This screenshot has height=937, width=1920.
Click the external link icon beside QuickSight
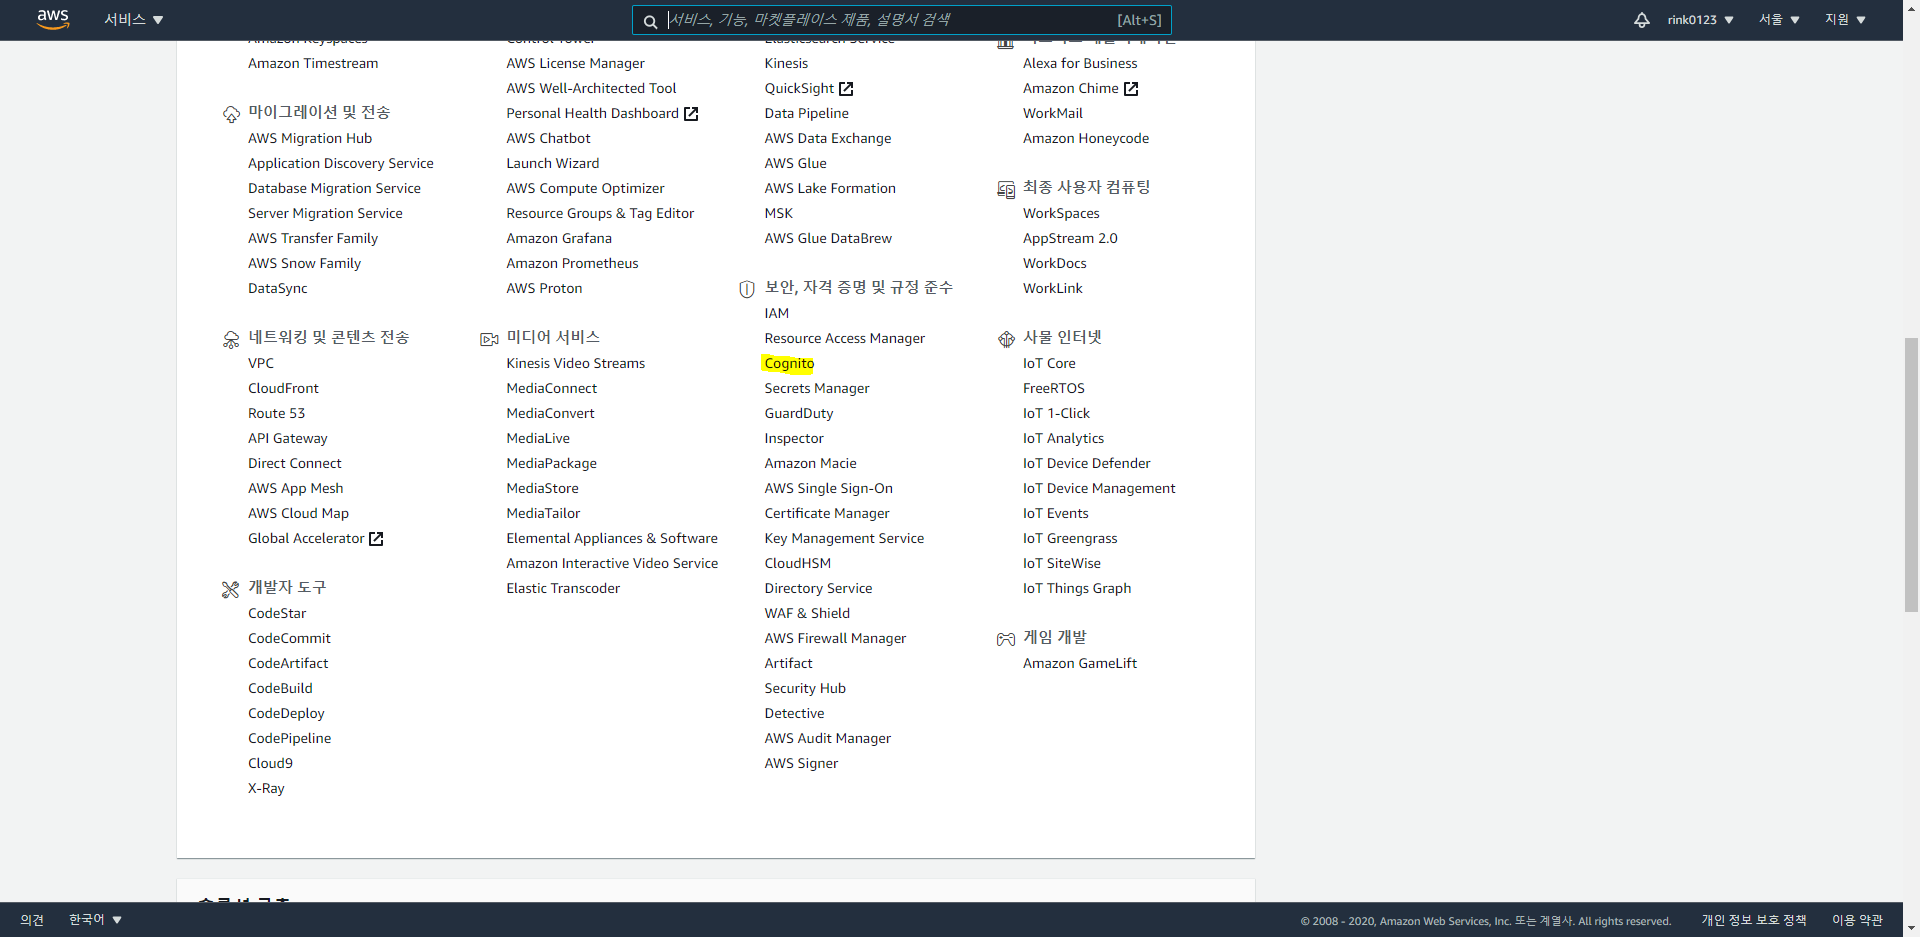(846, 89)
